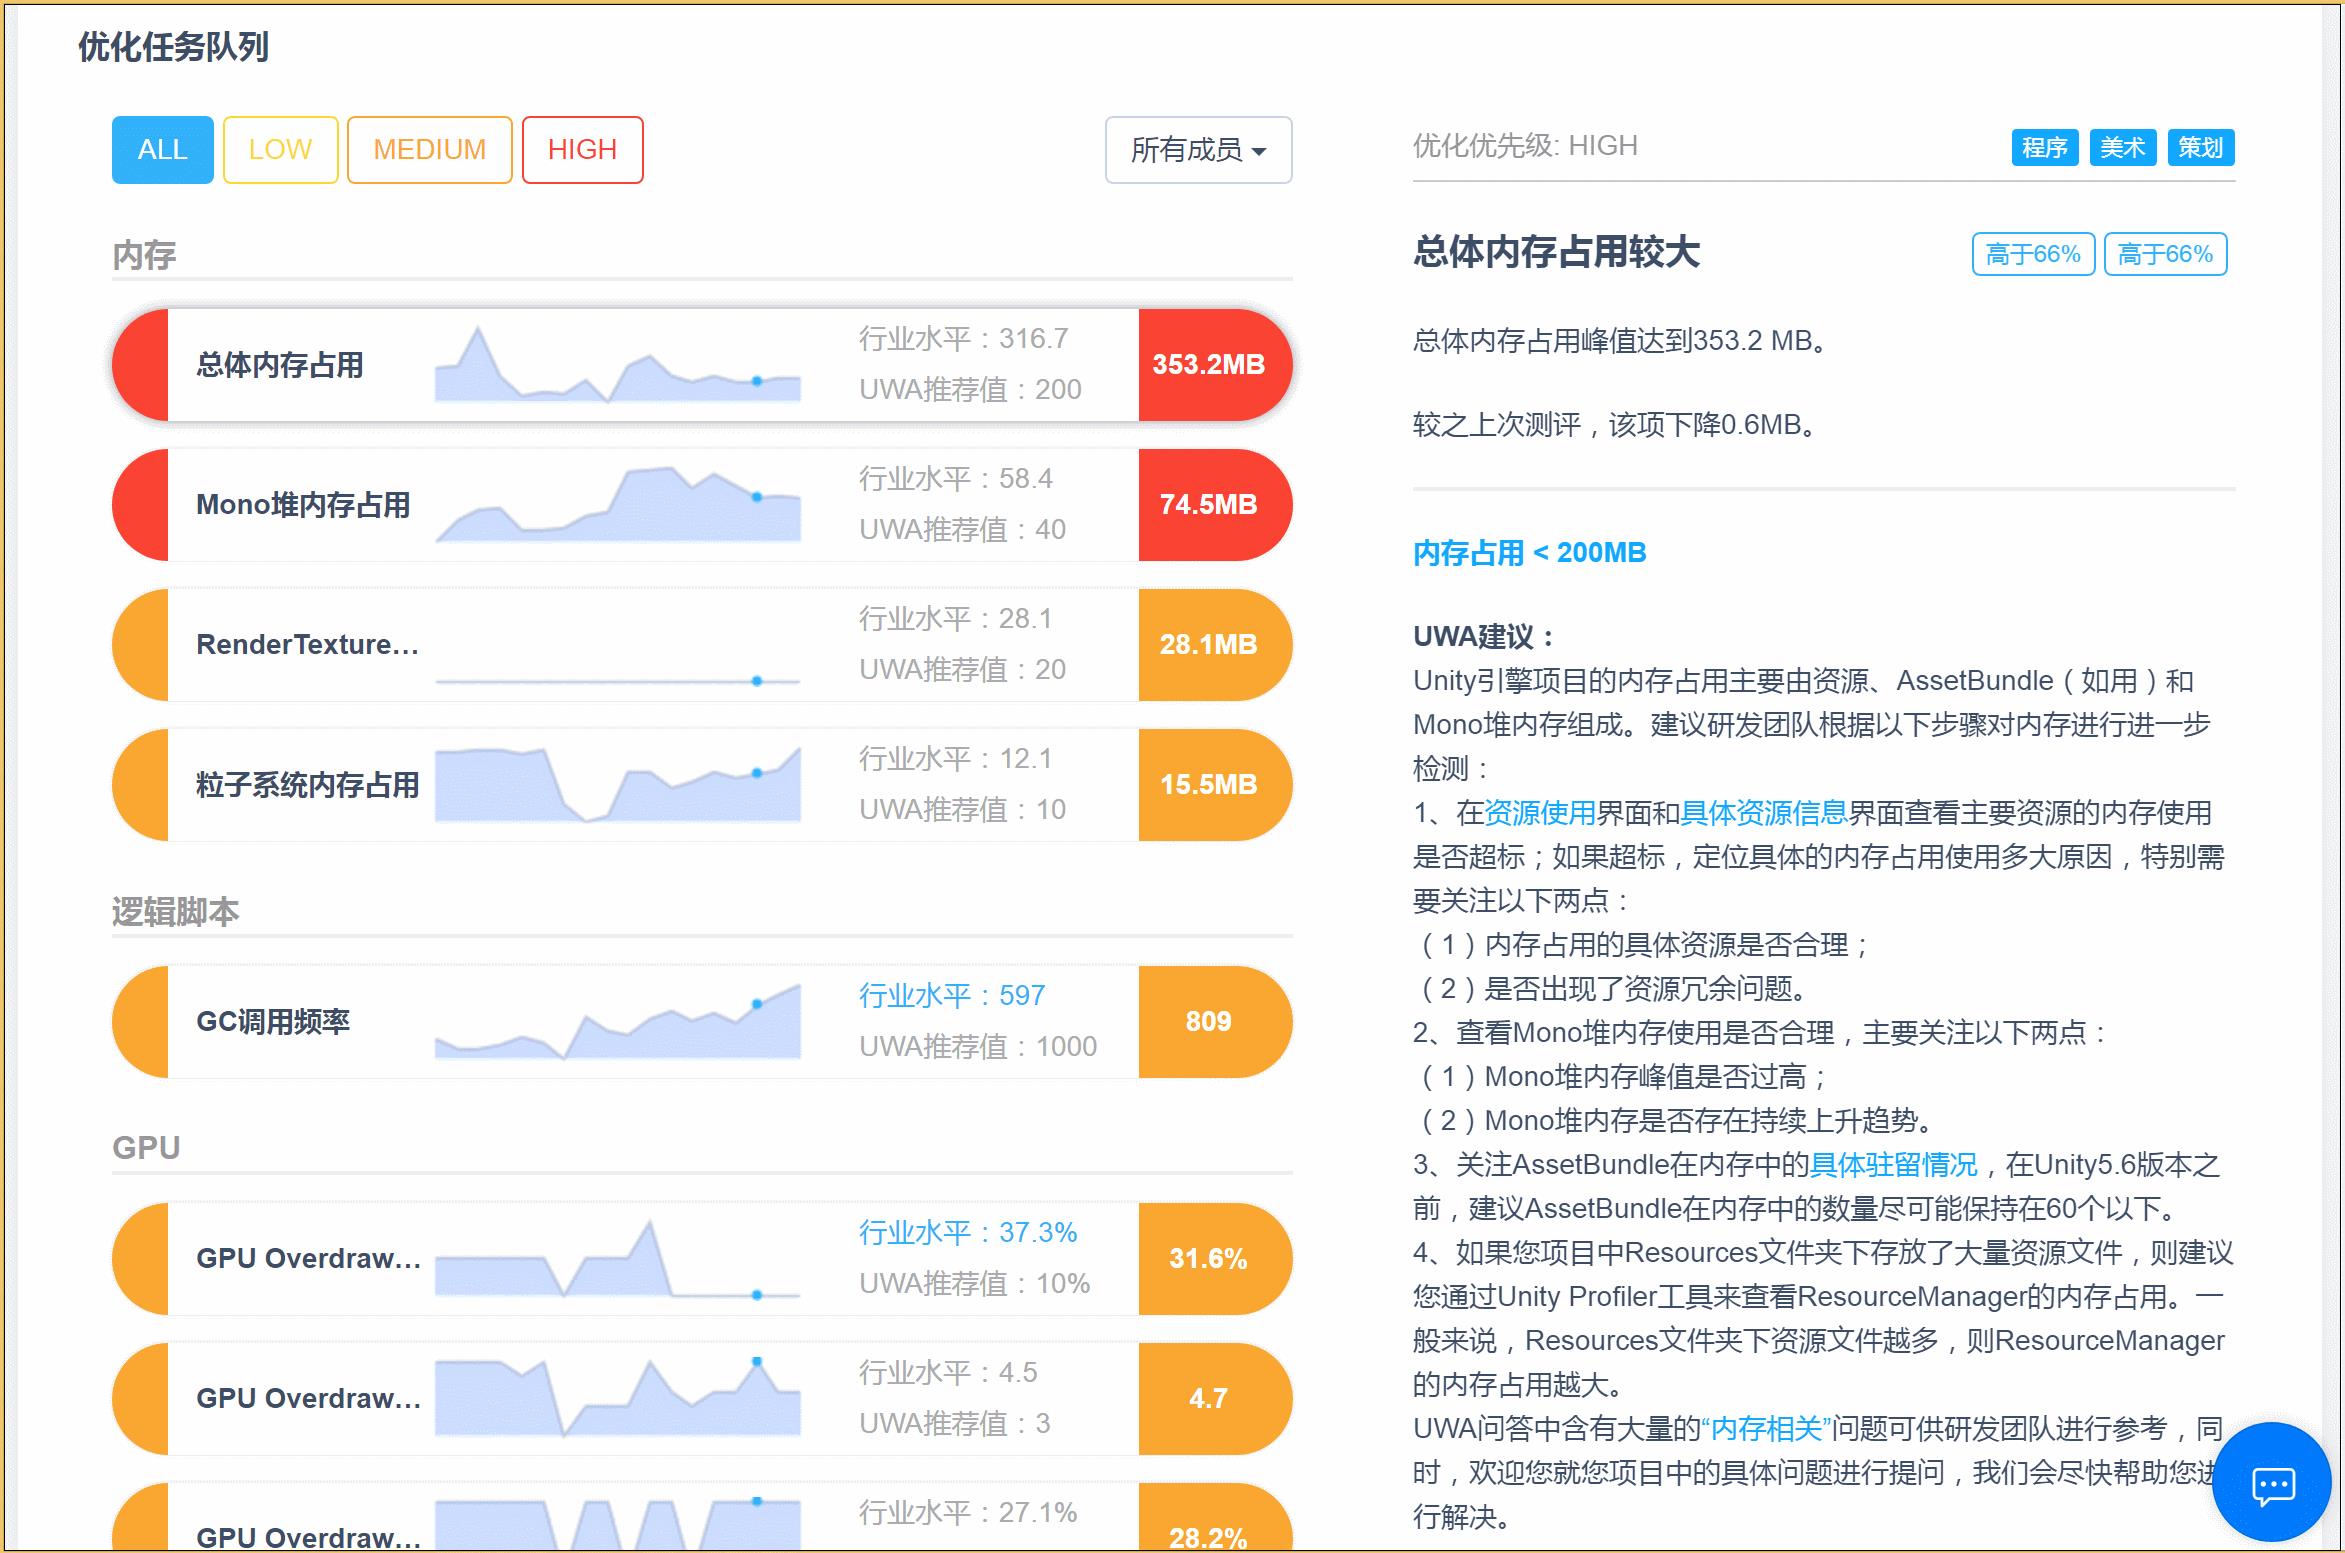2345x1553 pixels.
Task: Click the 31.6% GPU Overdraw badge
Action: pos(1215,1259)
